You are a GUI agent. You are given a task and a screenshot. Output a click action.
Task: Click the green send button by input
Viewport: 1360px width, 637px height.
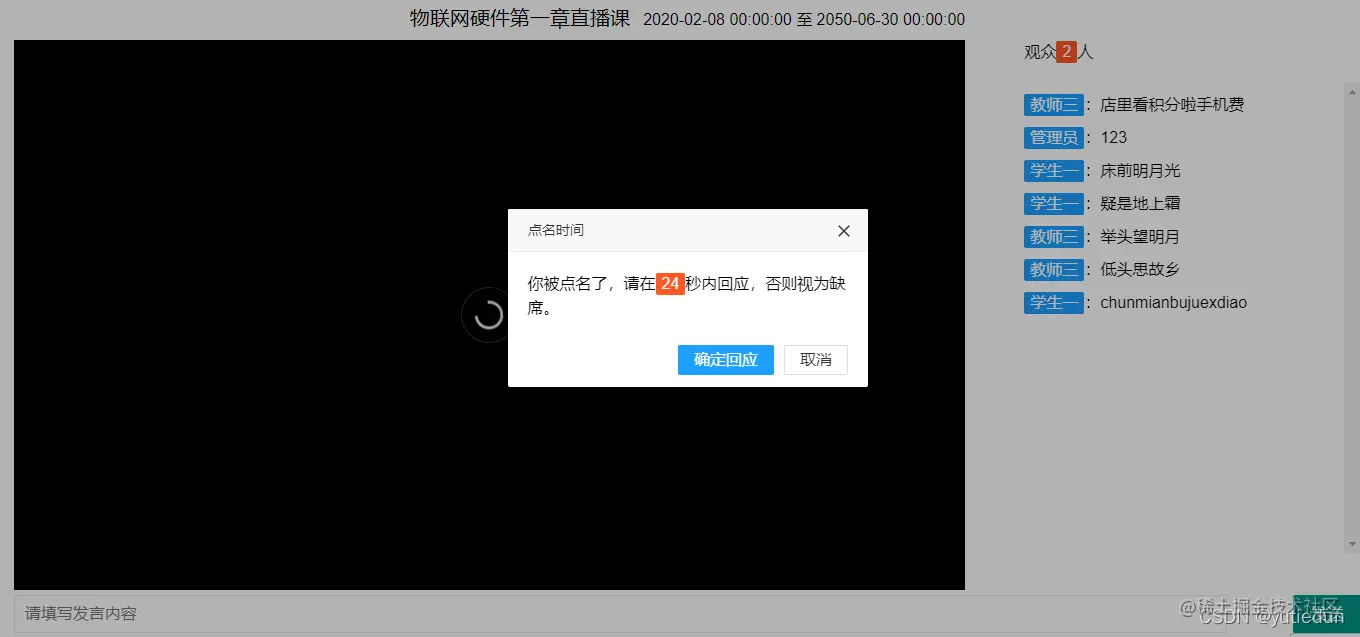1325,613
